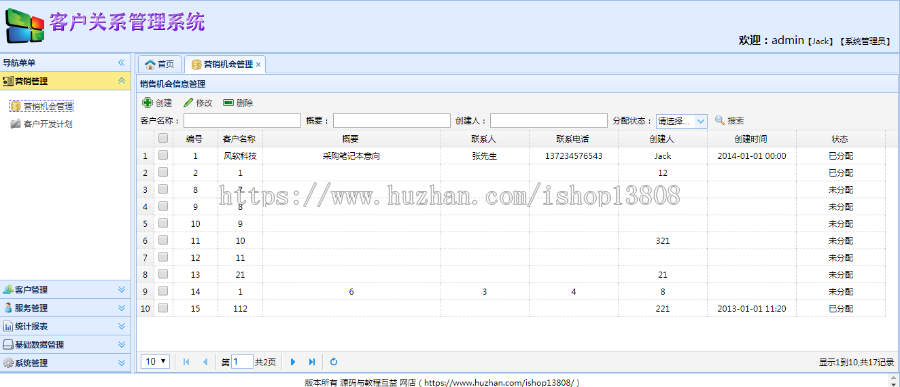Go to next page arrow
The width and height of the screenshot is (900, 387).
pos(293,362)
